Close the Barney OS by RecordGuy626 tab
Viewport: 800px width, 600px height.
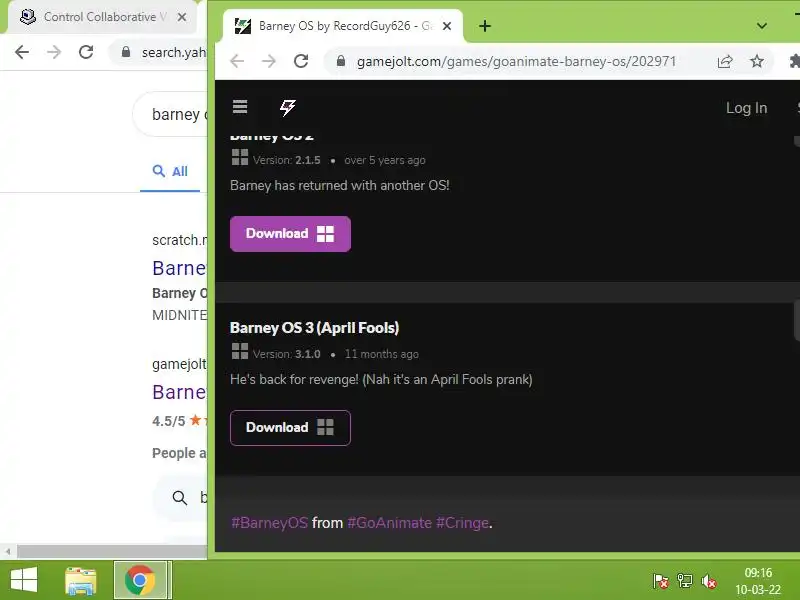[447, 26]
